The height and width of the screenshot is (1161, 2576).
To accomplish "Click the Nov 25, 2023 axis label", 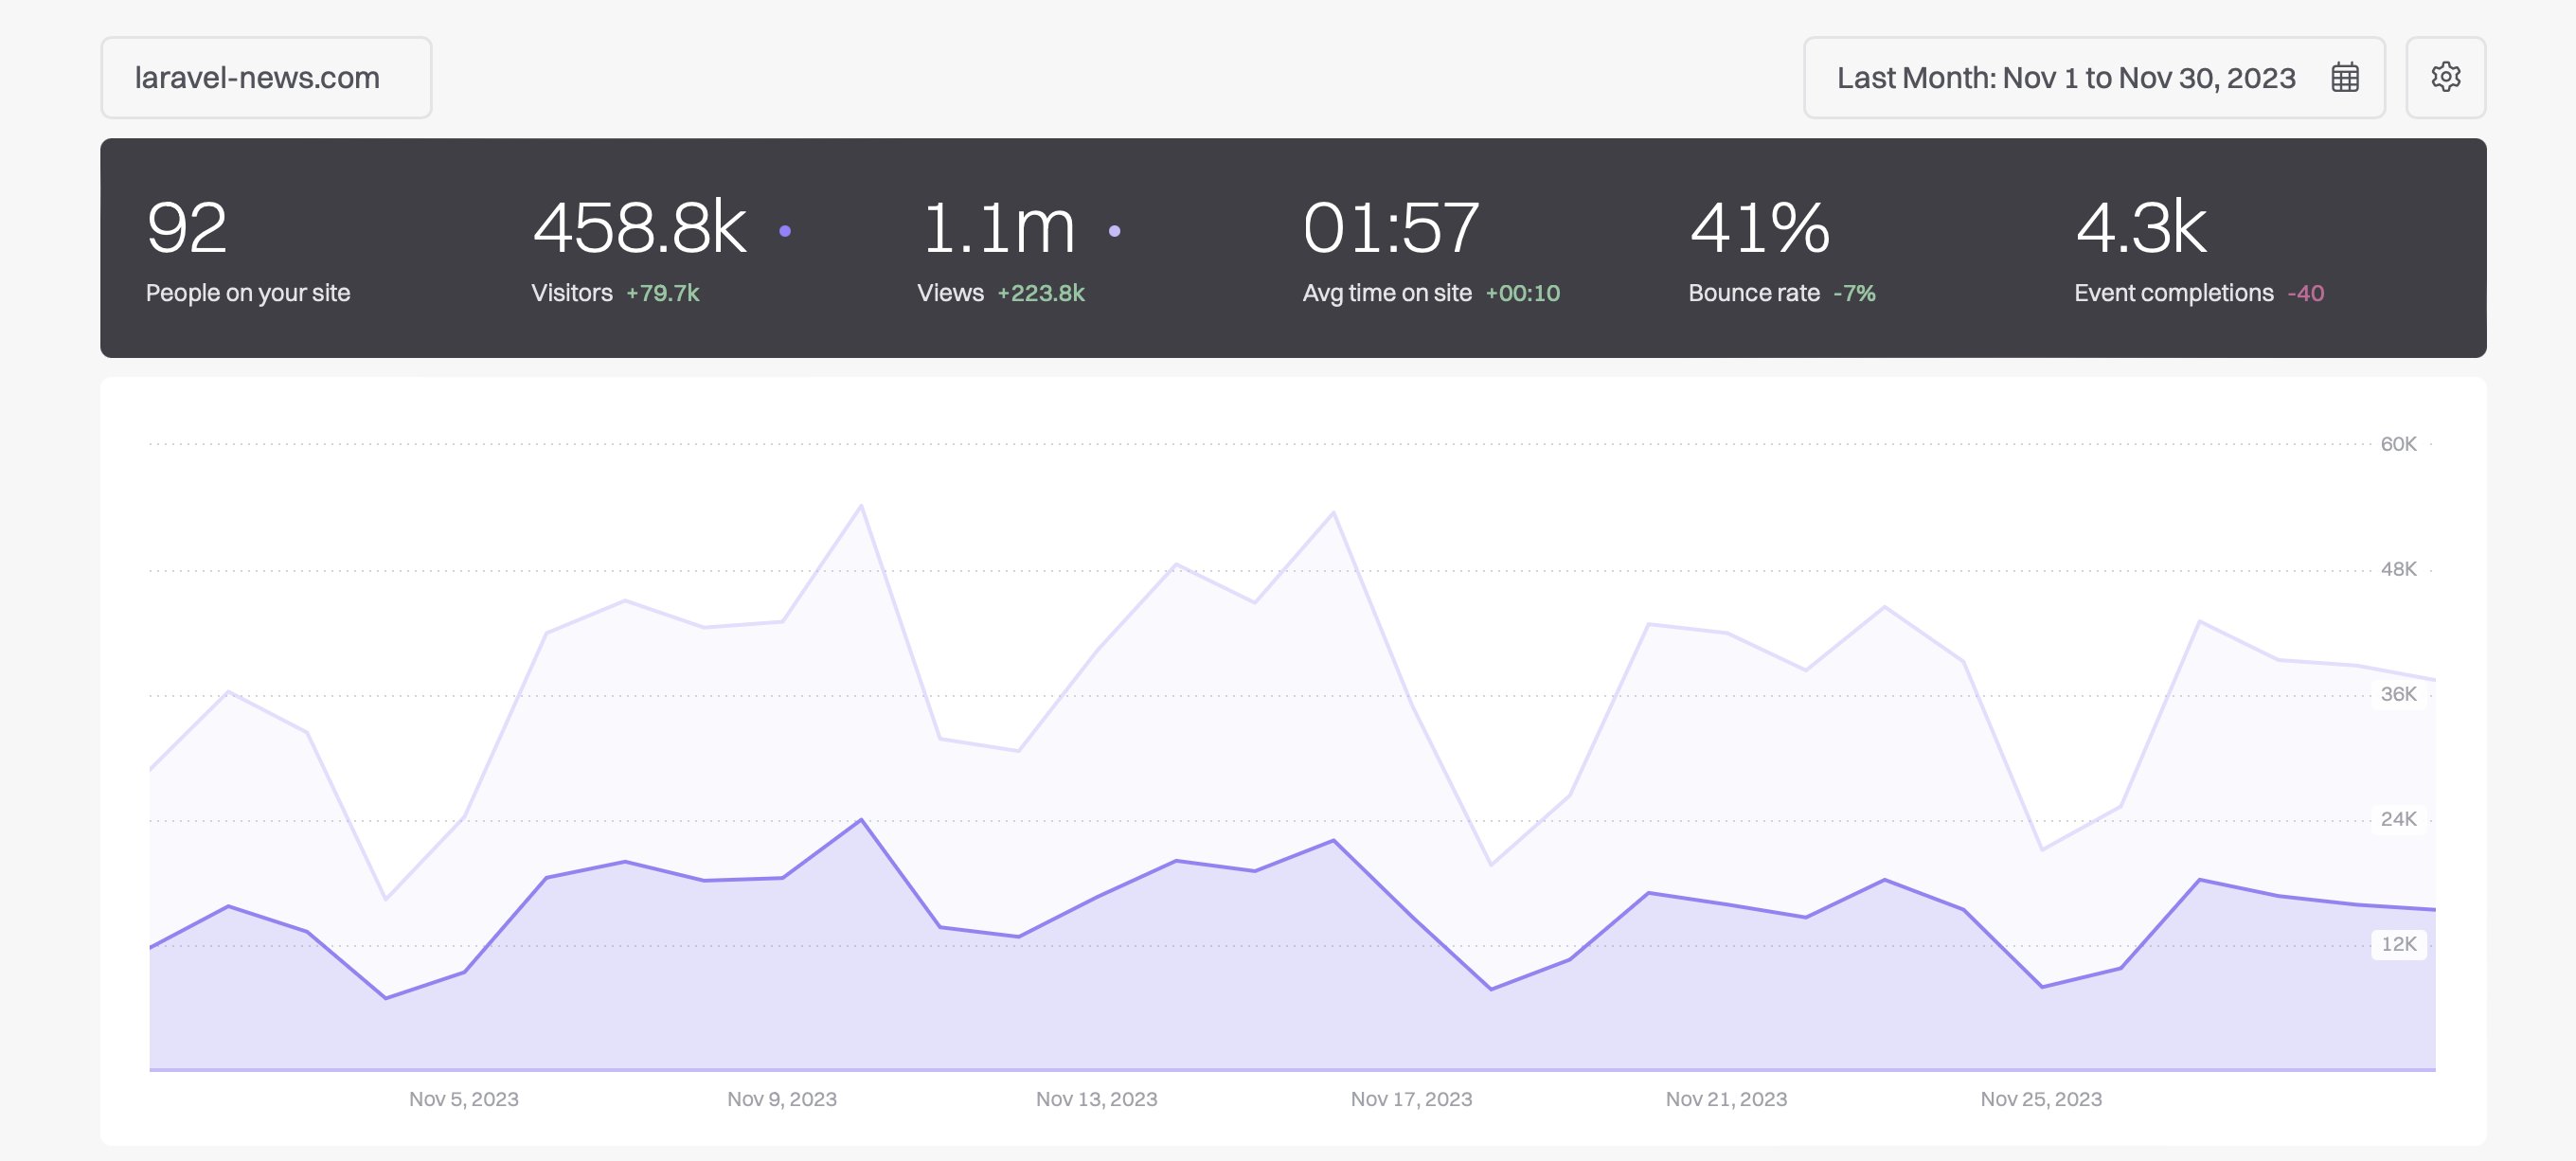I will [2041, 1099].
